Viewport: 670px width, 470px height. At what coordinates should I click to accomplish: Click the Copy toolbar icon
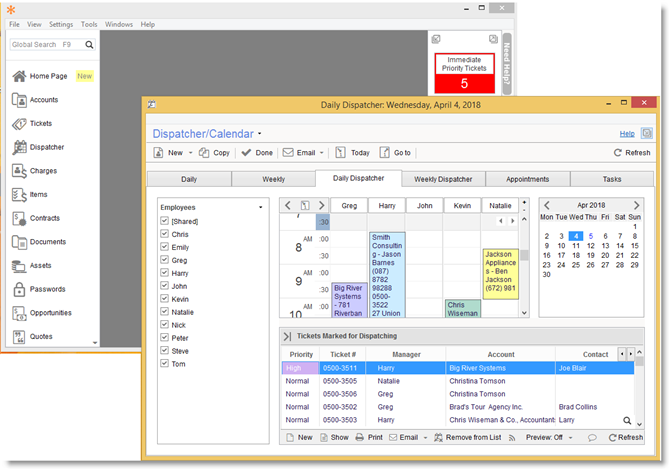205,153
